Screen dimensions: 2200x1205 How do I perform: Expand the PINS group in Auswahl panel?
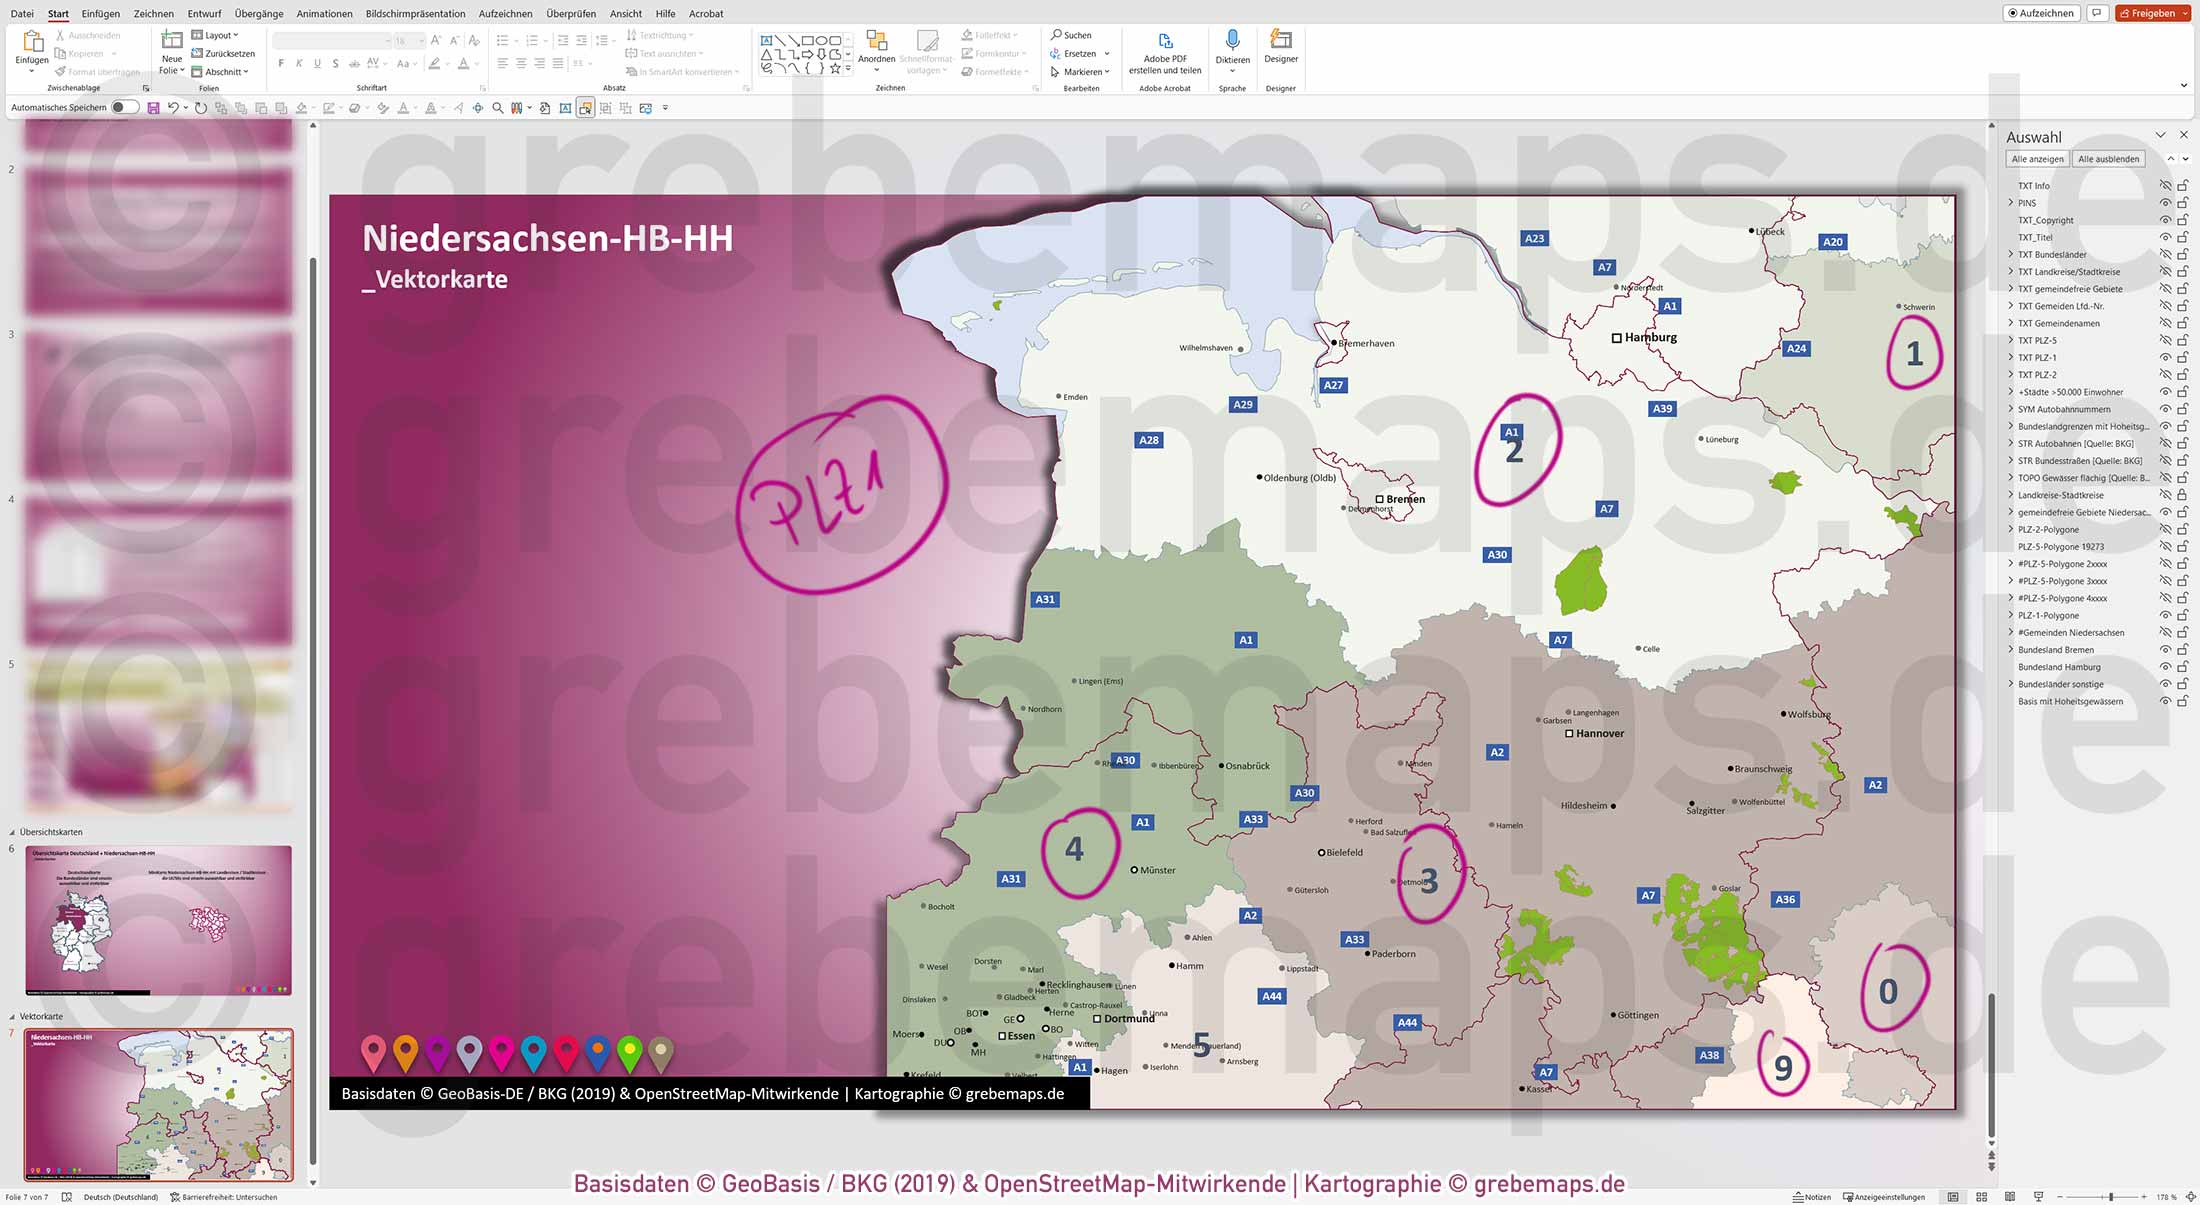(2011, 202)
